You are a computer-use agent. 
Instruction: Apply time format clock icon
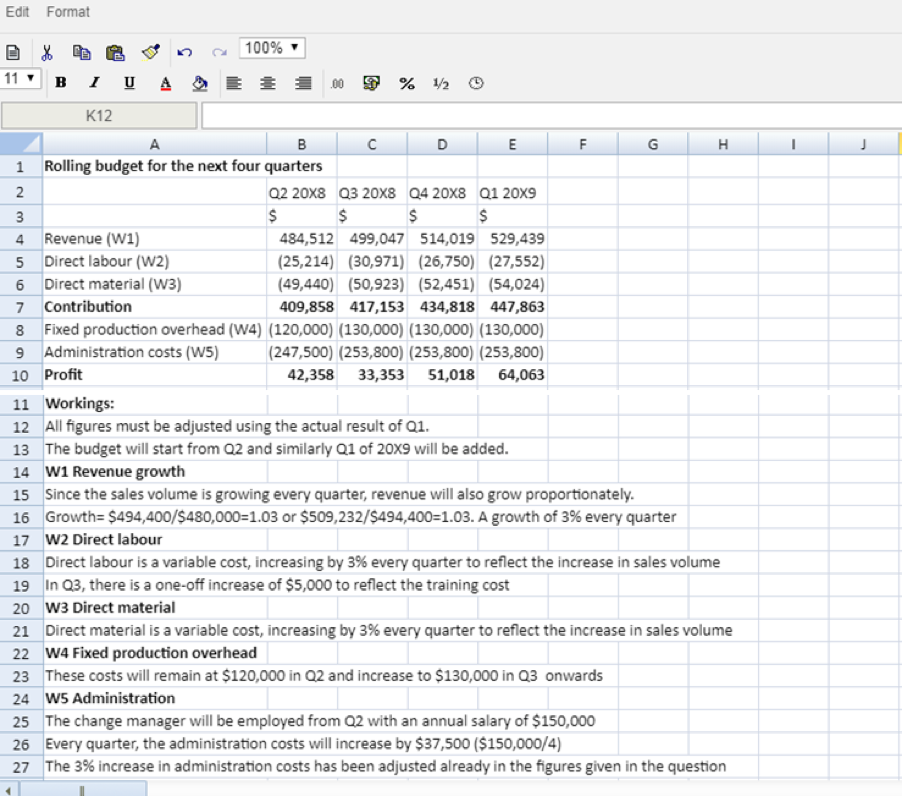pyautogui.click(x=476, y=85)
